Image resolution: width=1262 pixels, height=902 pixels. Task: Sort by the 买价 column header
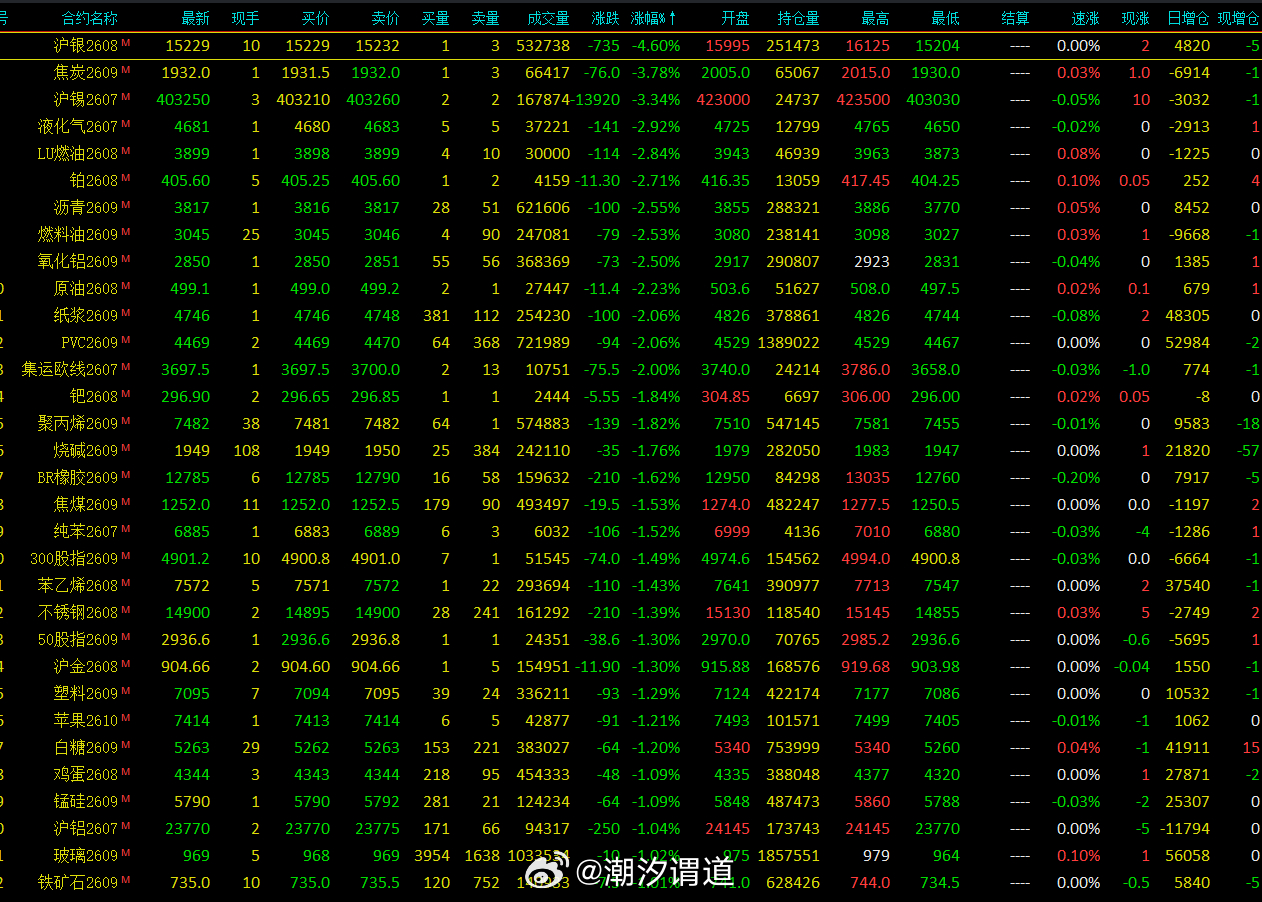[315, 18]
